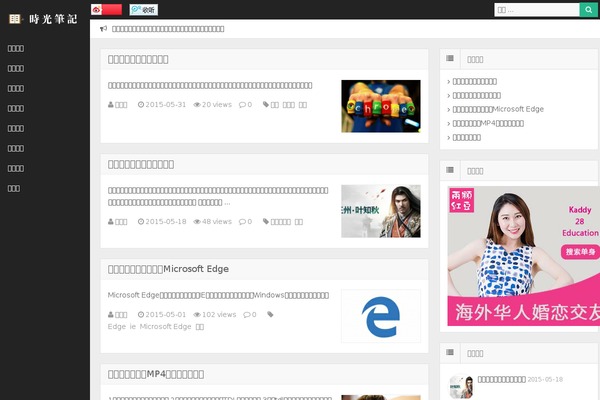Open the blue Edge logo thumbnail
600x400 pixels.
click(381, 316)
